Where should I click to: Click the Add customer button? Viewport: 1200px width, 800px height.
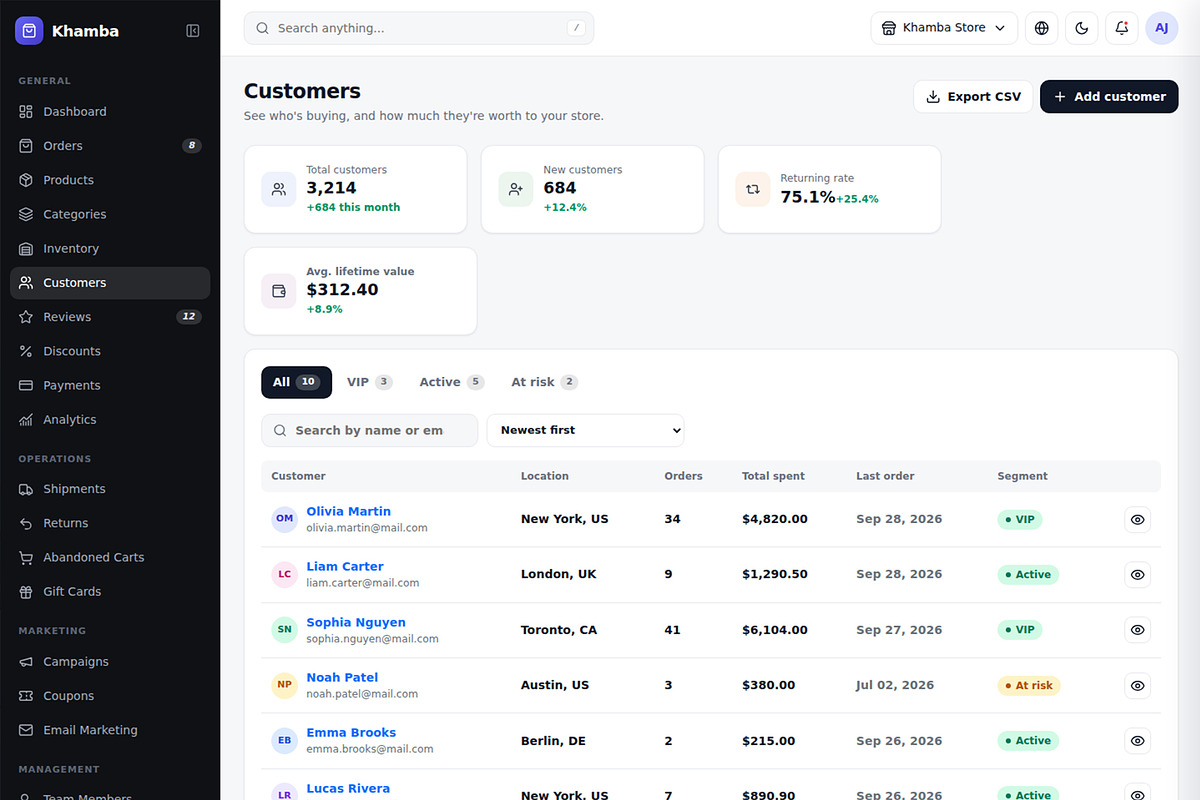pos(1109,97)
